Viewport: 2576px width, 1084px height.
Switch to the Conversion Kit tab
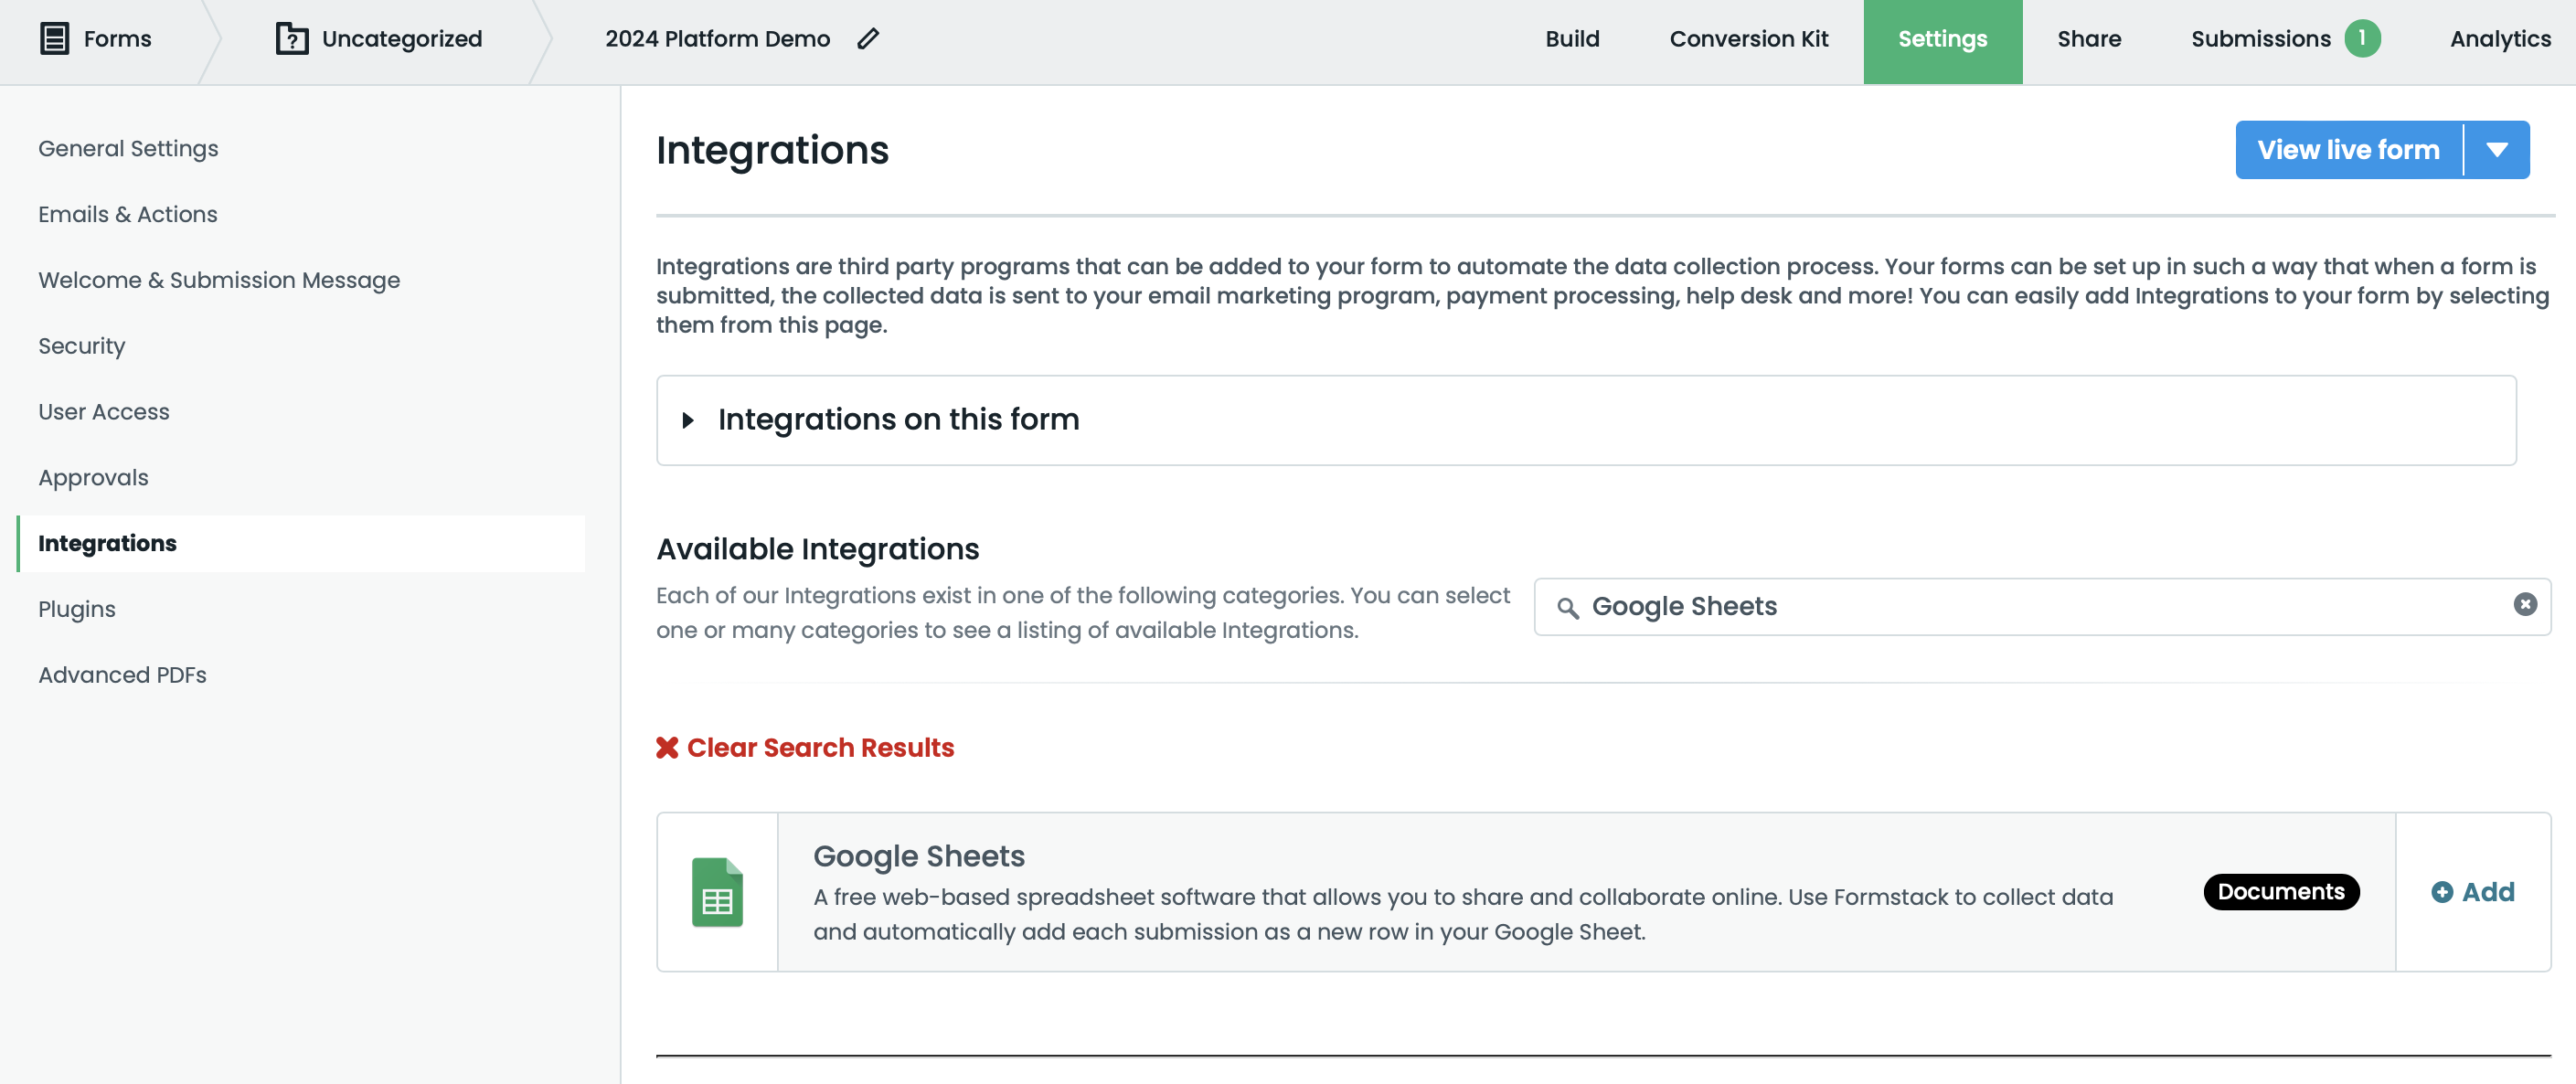pos(1749,39)
